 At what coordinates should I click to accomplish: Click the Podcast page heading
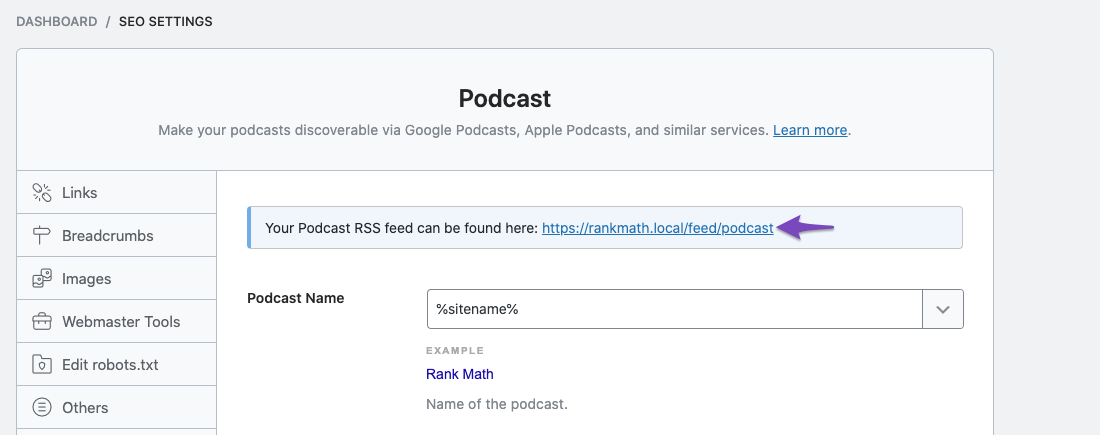pos(505,98)
